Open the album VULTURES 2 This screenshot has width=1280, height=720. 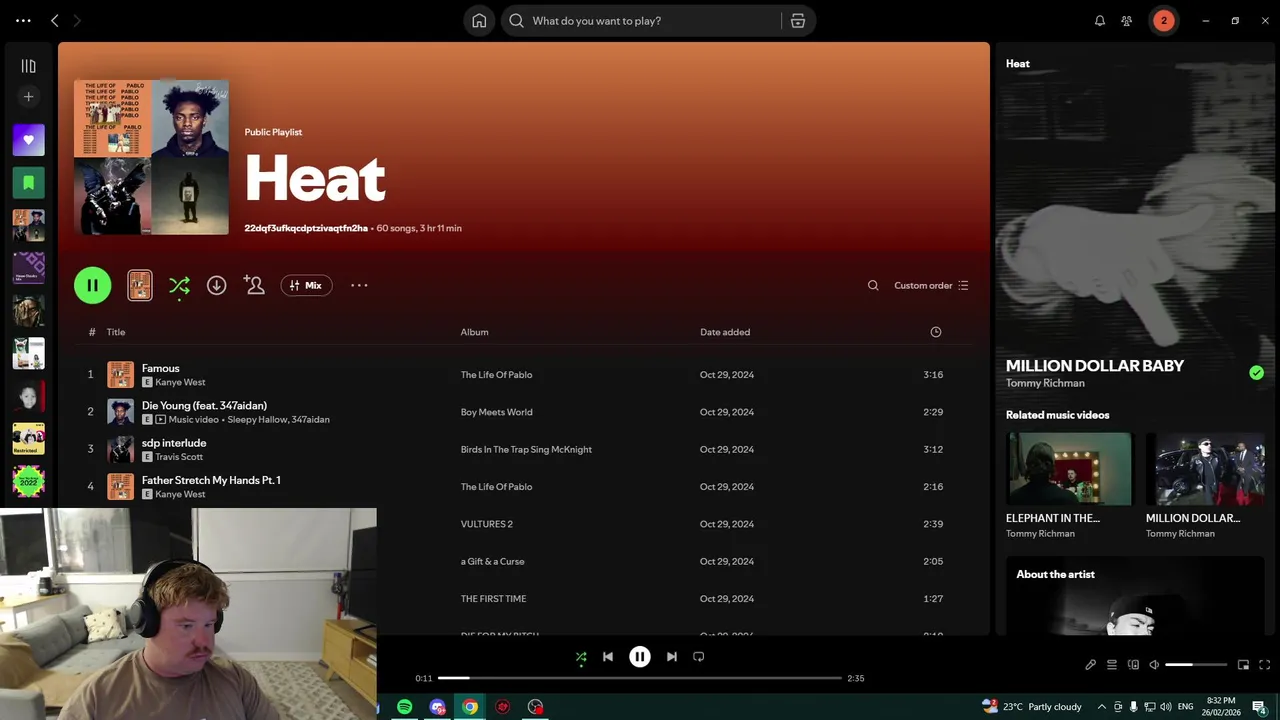[486, 524]
